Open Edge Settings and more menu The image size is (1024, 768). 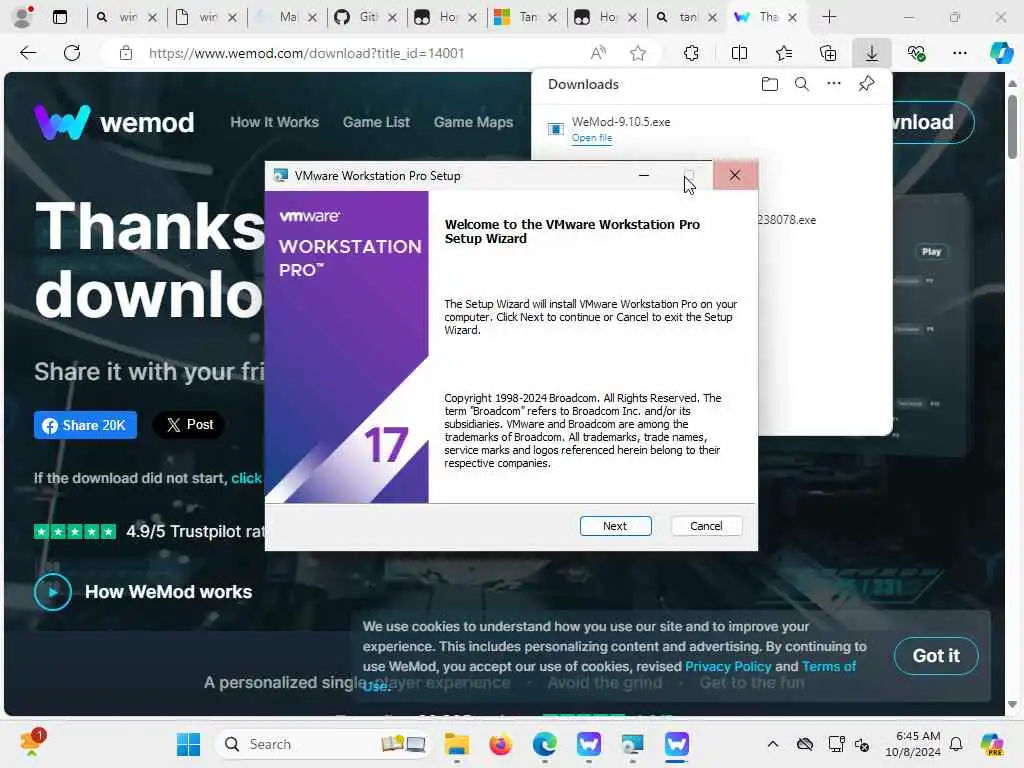click(x=959, y=53)
